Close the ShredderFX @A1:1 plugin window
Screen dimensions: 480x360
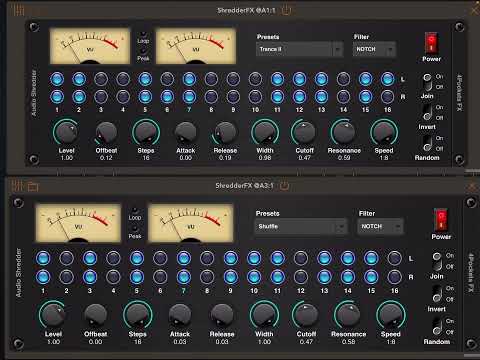(475, 10)
